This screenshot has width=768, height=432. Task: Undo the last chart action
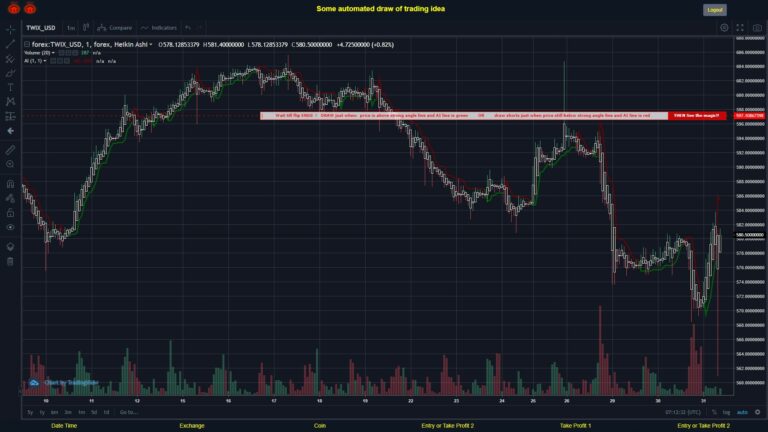pos(188,28)
